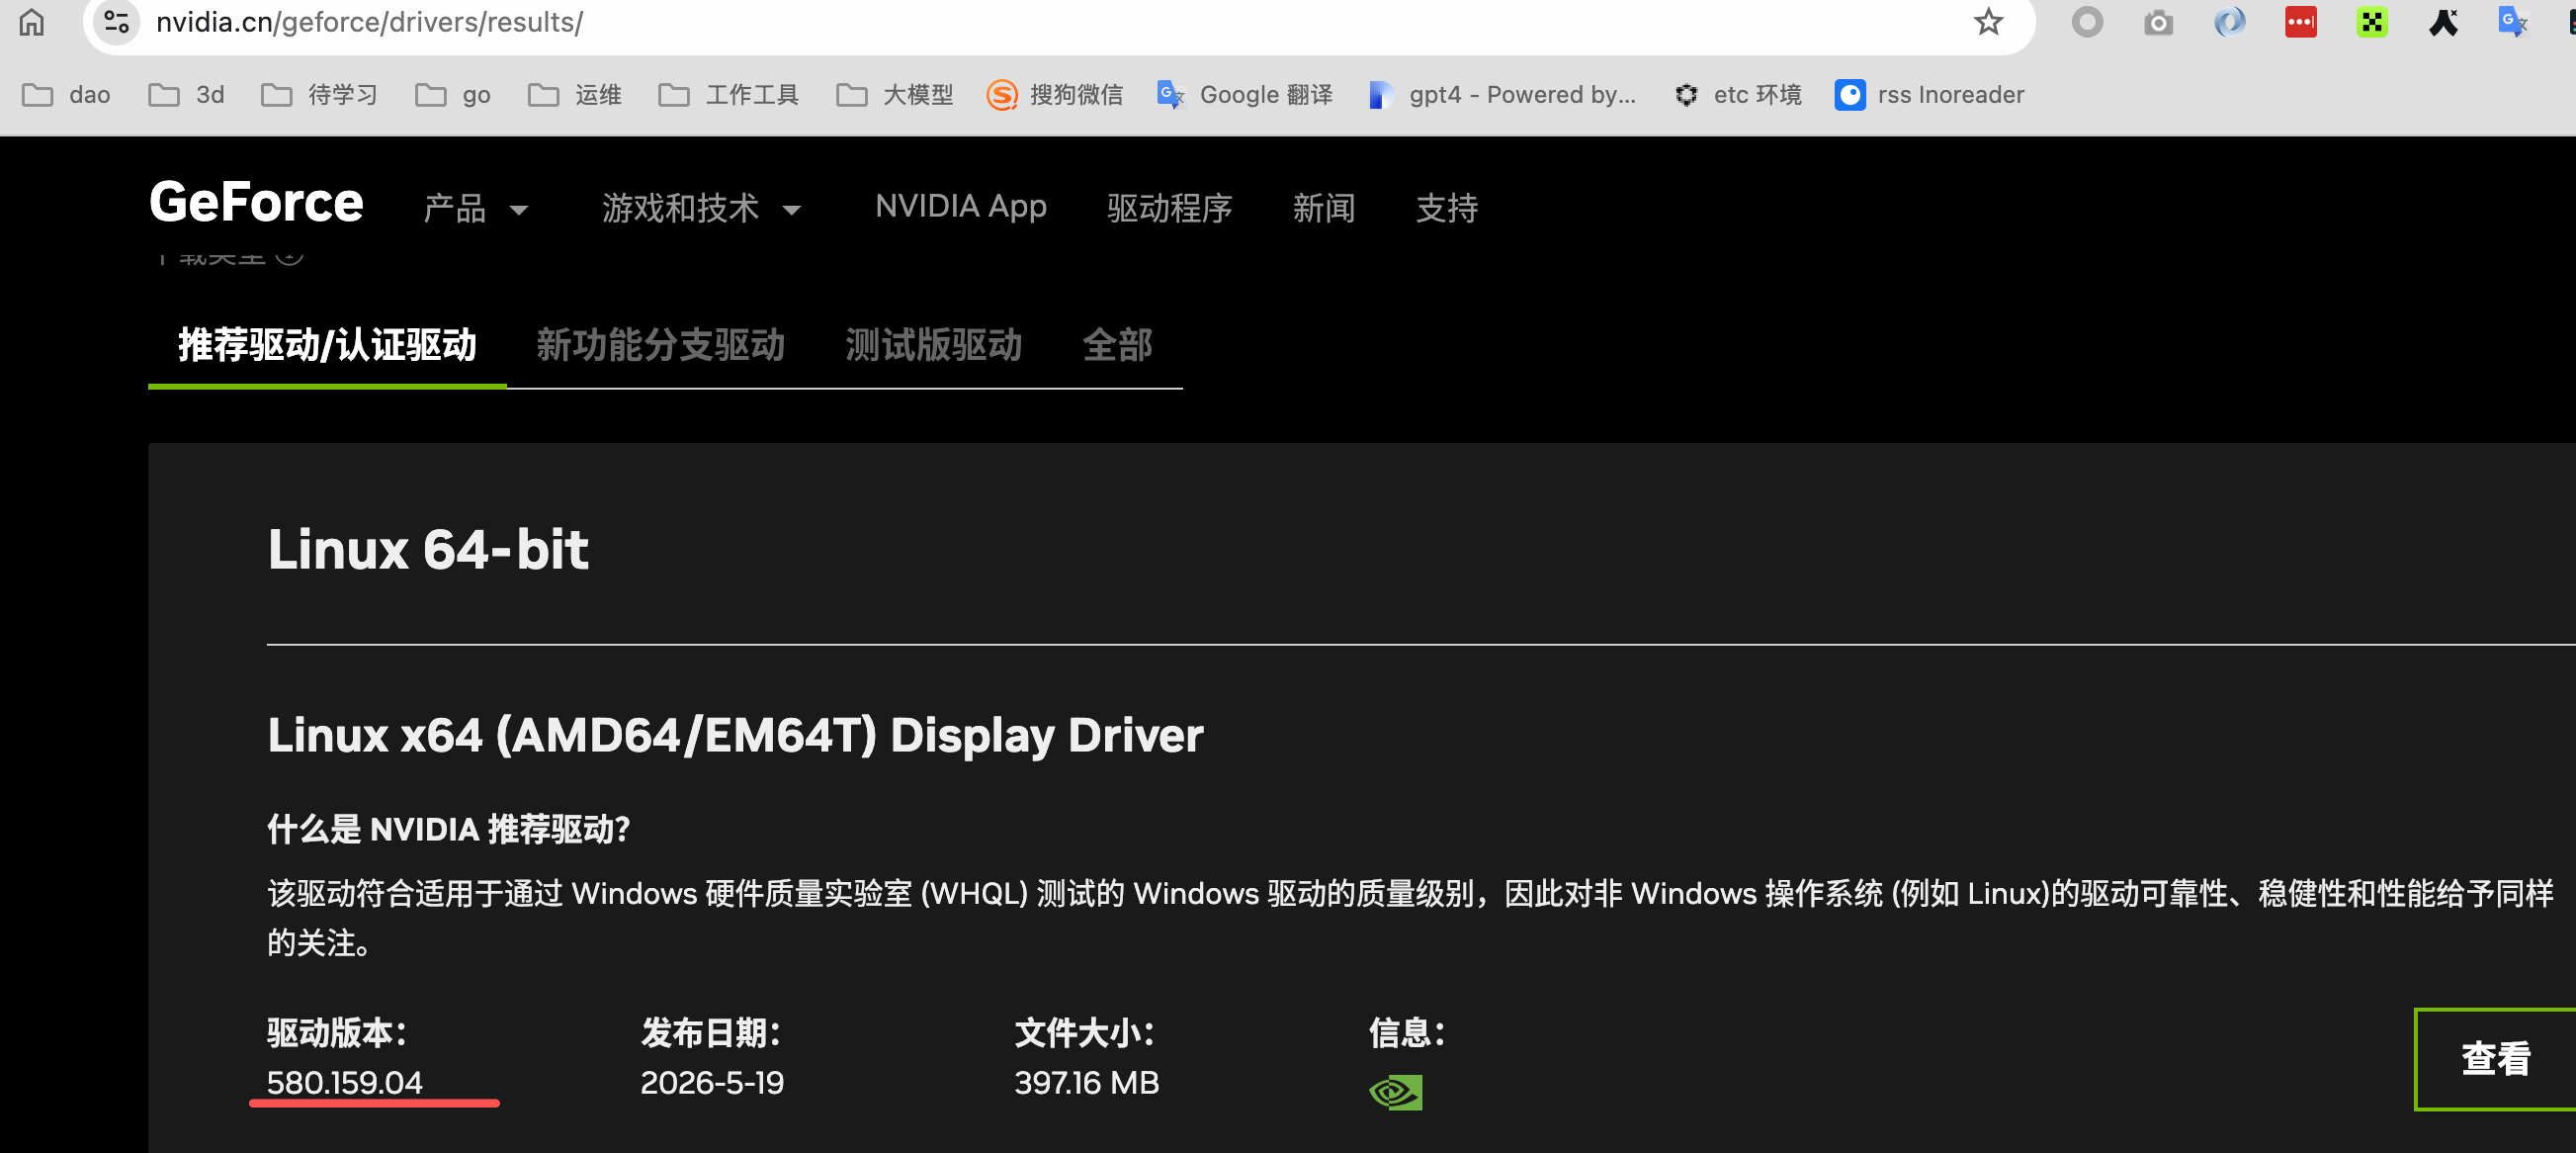This screenshot has width=2576, height=1153.
Task: Switch to the 全部 drivers tab
Action: (1117, 345)
